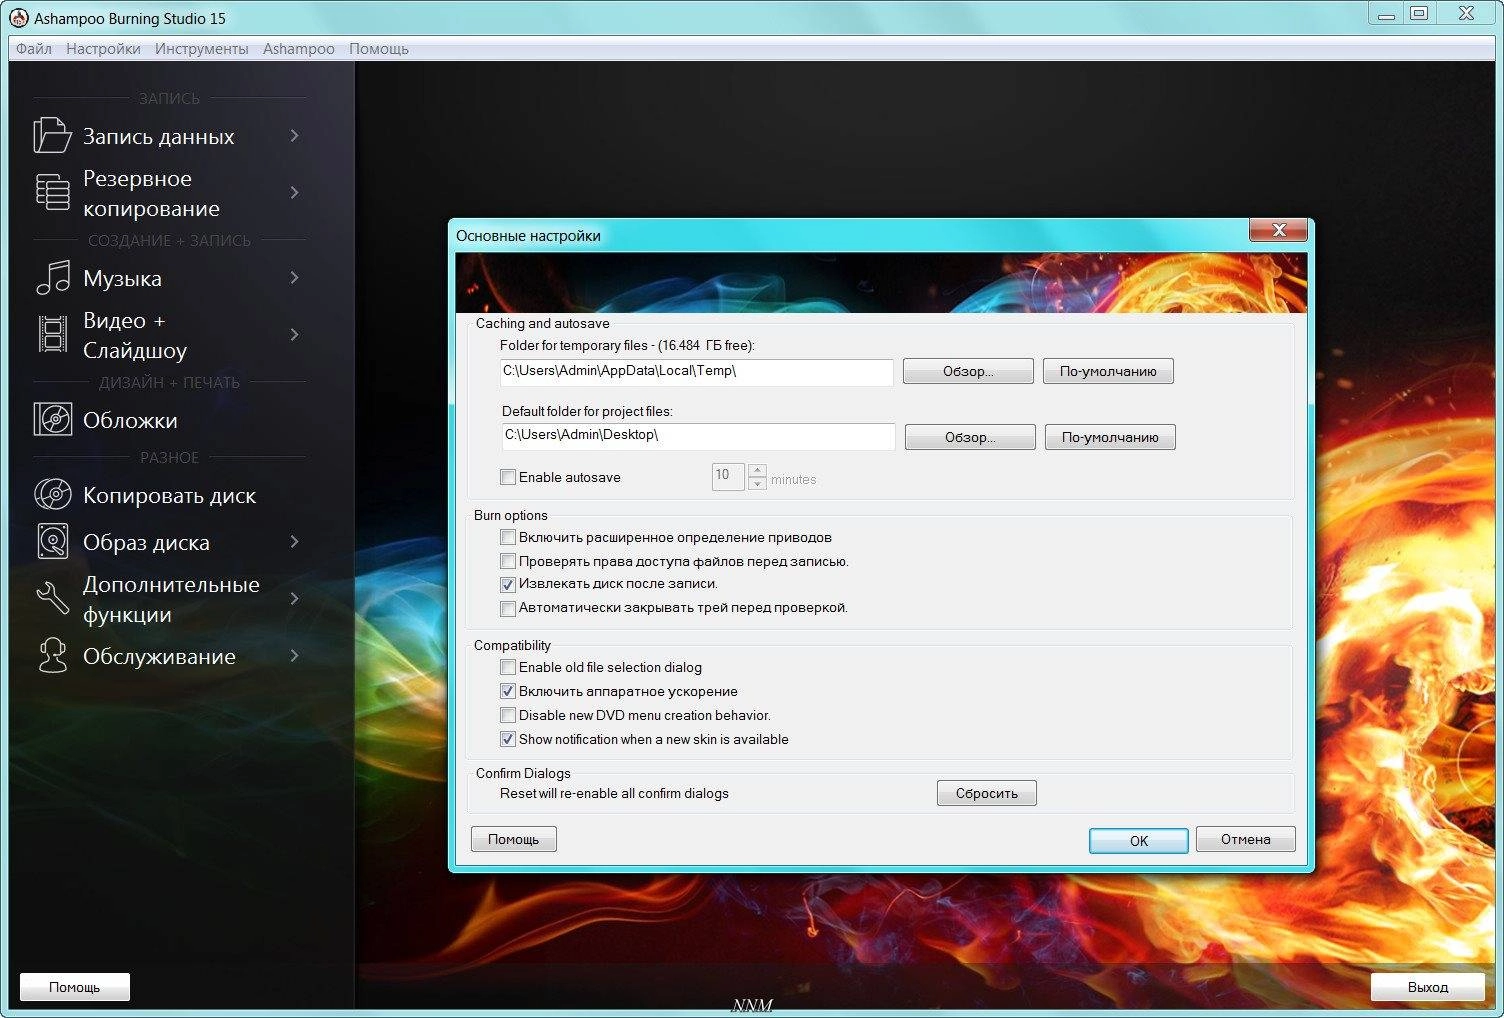
Task: Select Обложки in the sidebar
Action: [130, 420]
